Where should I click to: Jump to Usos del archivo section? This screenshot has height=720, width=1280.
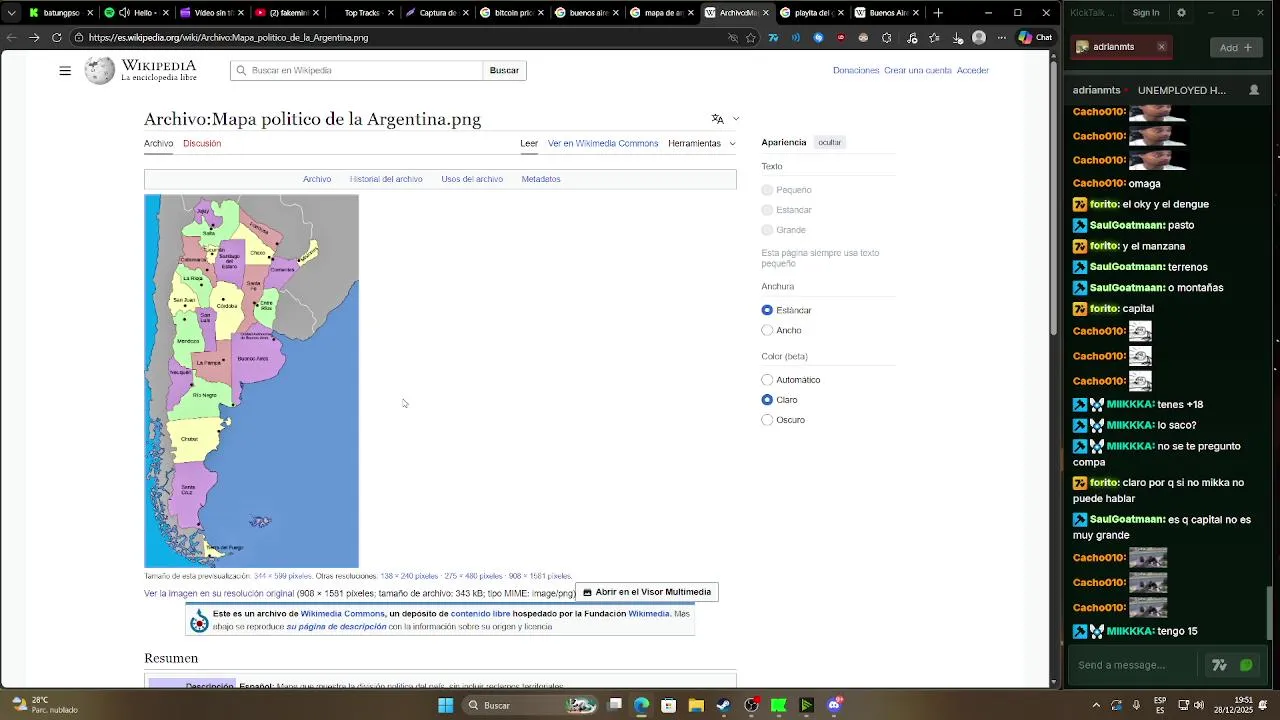click(x=472, y=179)
